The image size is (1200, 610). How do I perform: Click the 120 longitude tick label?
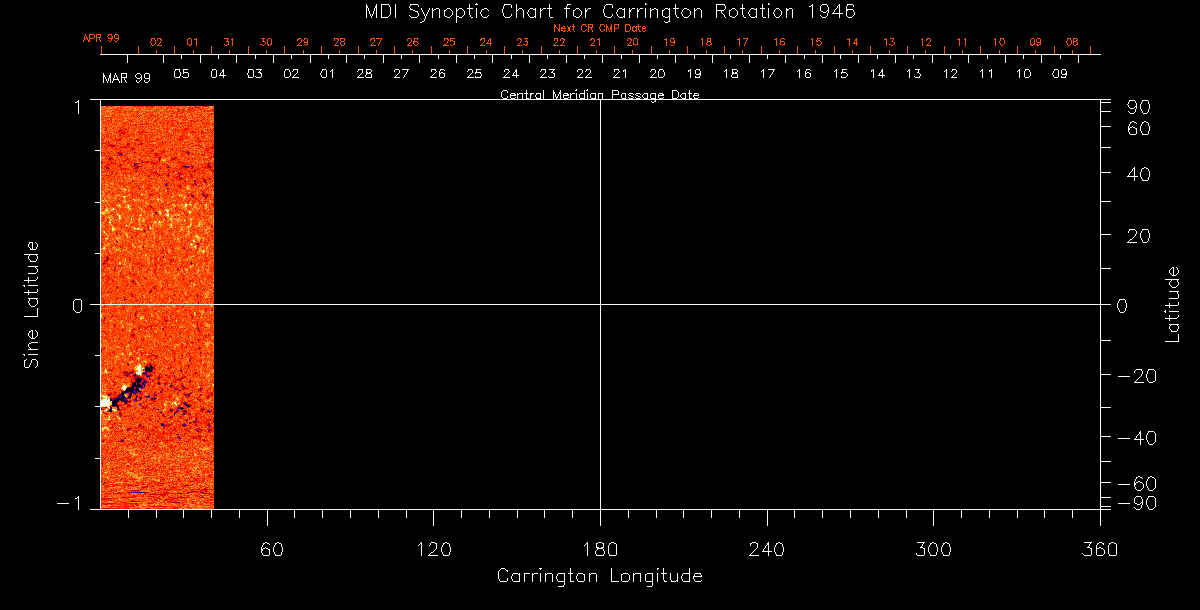pyautogui.click(x=433, y=549)
